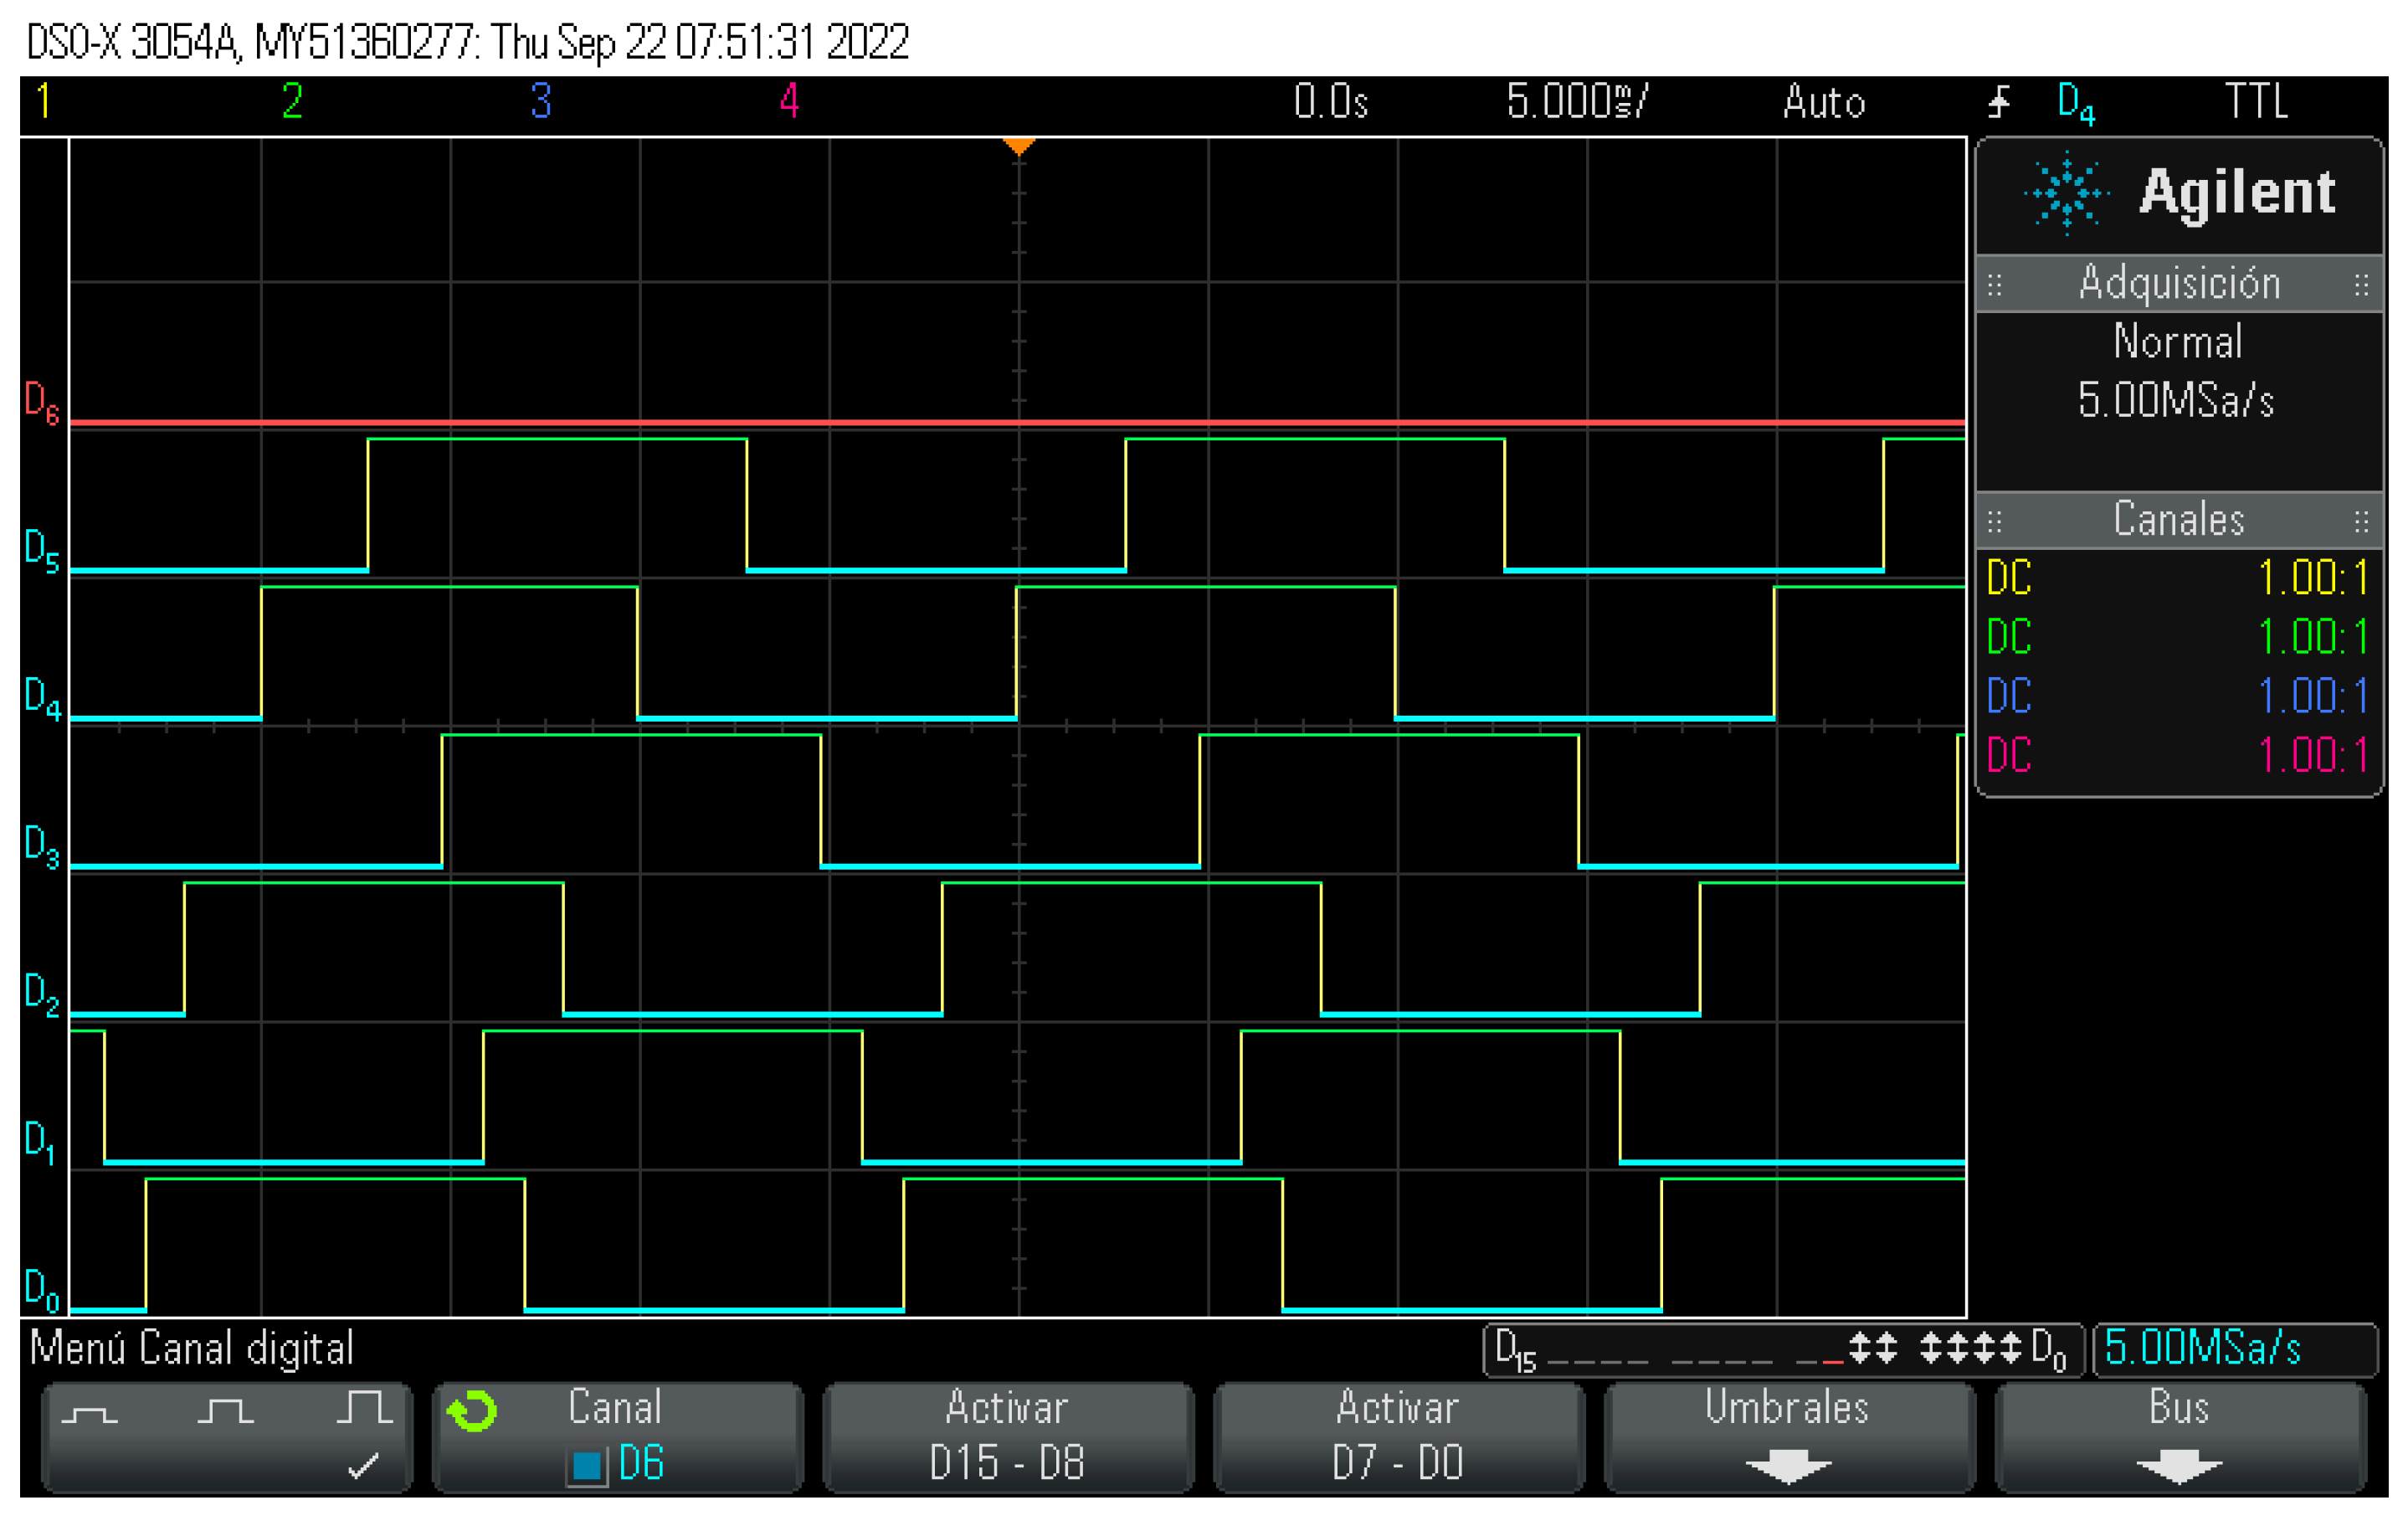Click the green DC 1.00:1 channel row
Viewport: 2408px width, 1531px height.
2178,637
